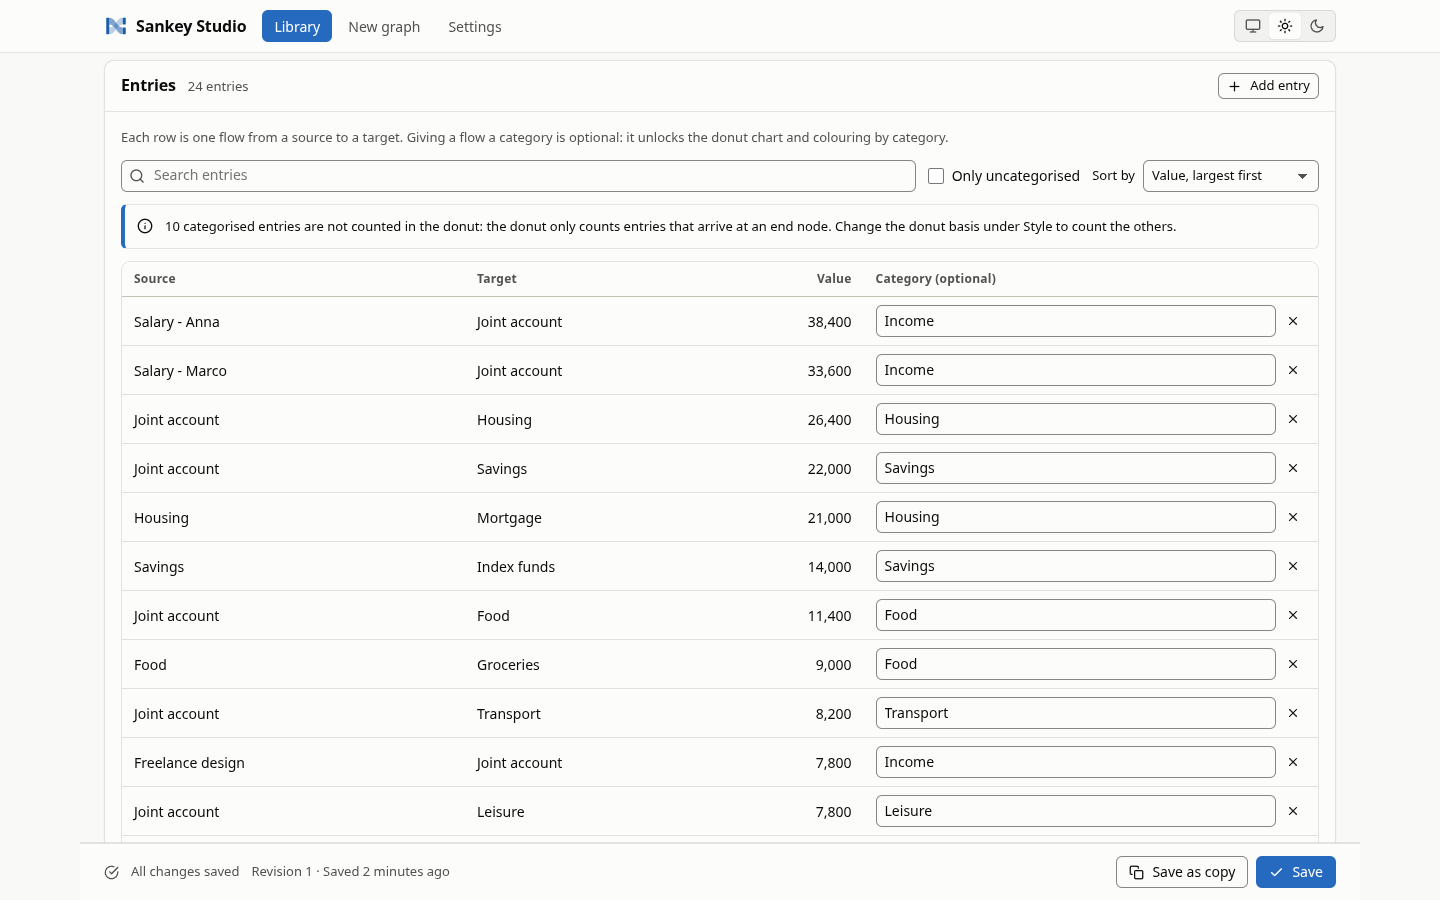Viewport: 1440px width, 900px height.
Task: Click the Save as copy button
Action: tap(1182, 872)
